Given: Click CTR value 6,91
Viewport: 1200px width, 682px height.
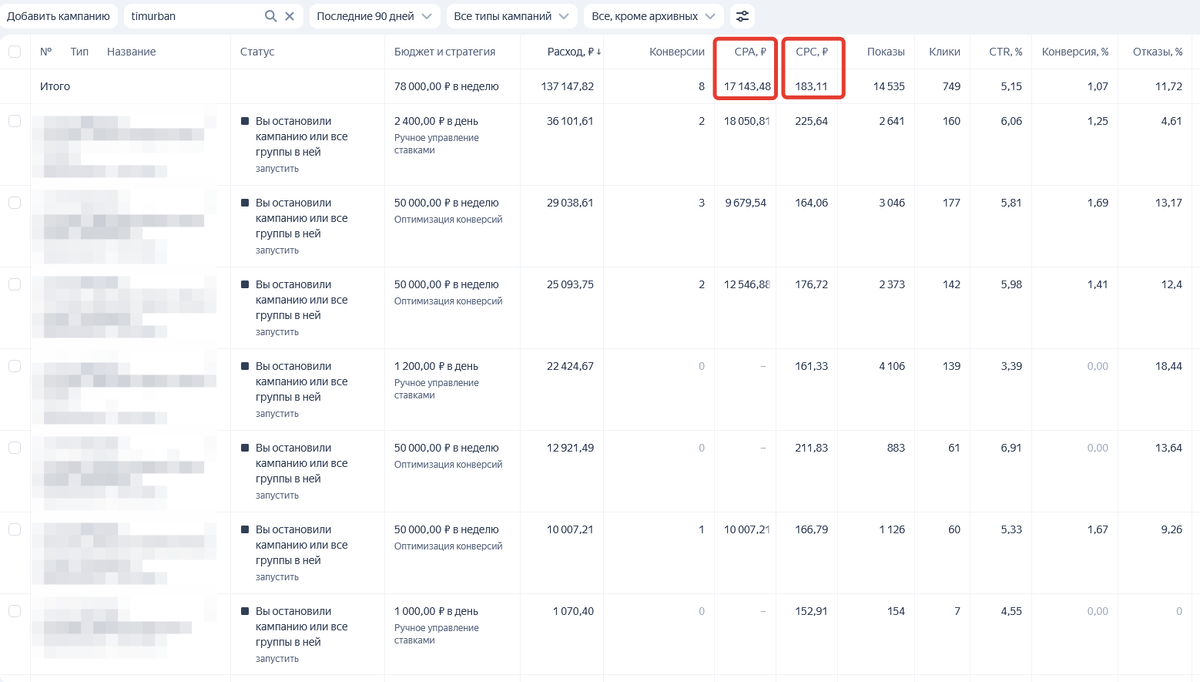Looking at the screenshot, I should pos(1012,448).
